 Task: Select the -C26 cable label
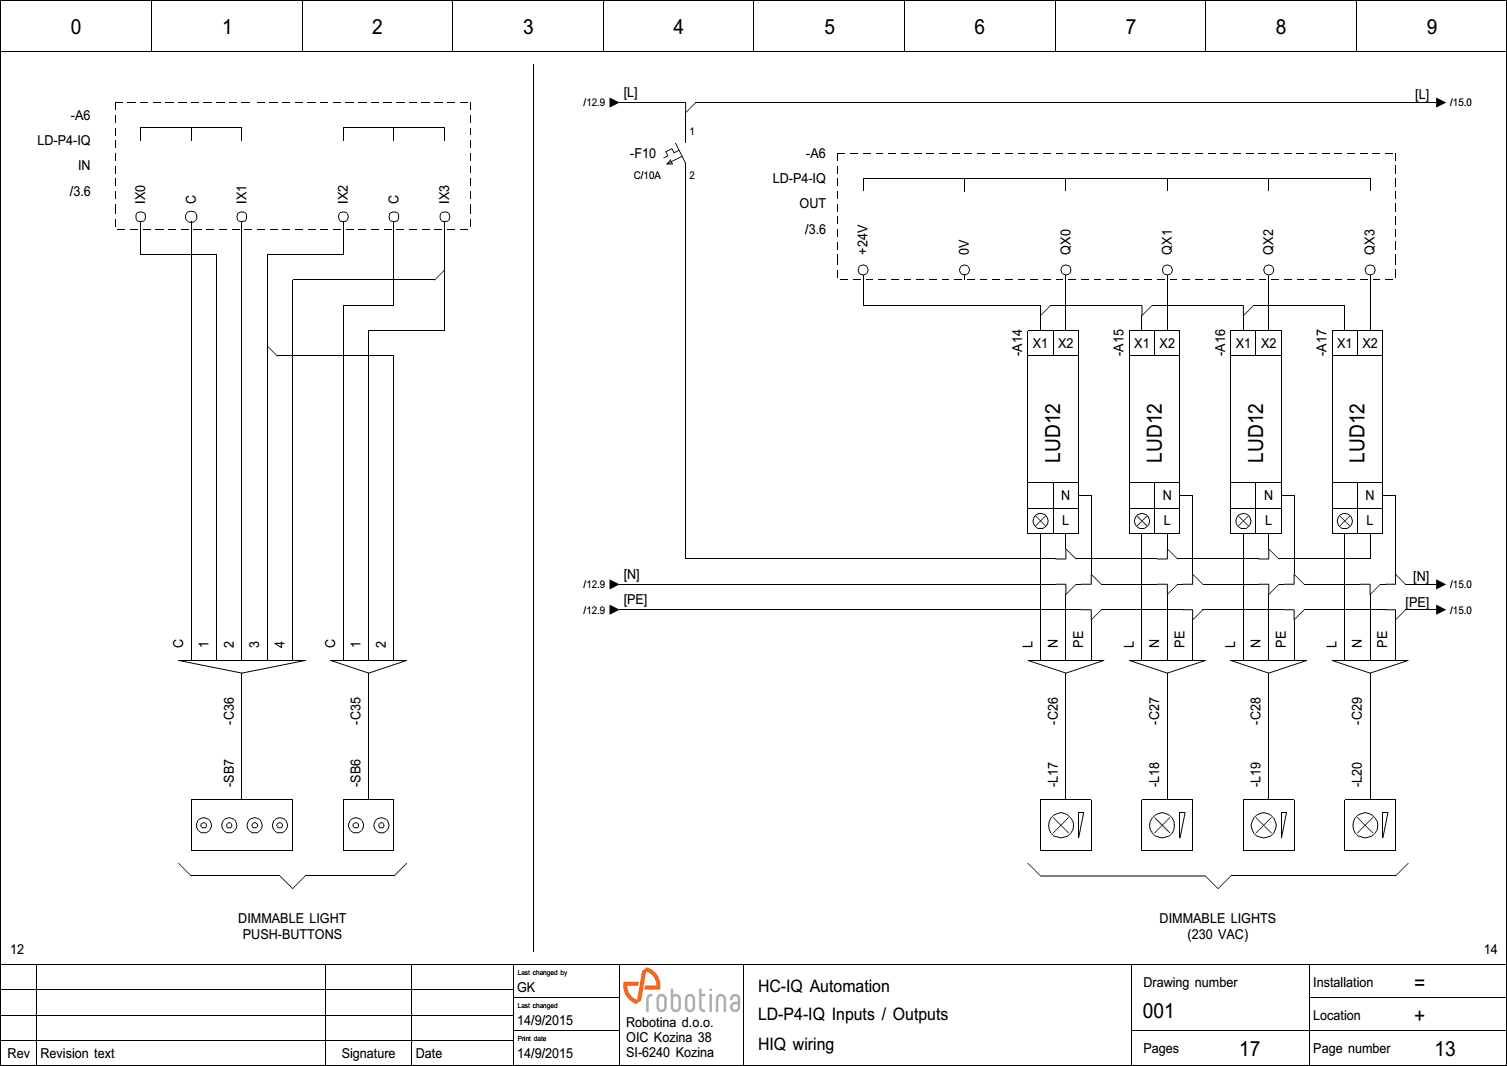(x=1053, y=710)
